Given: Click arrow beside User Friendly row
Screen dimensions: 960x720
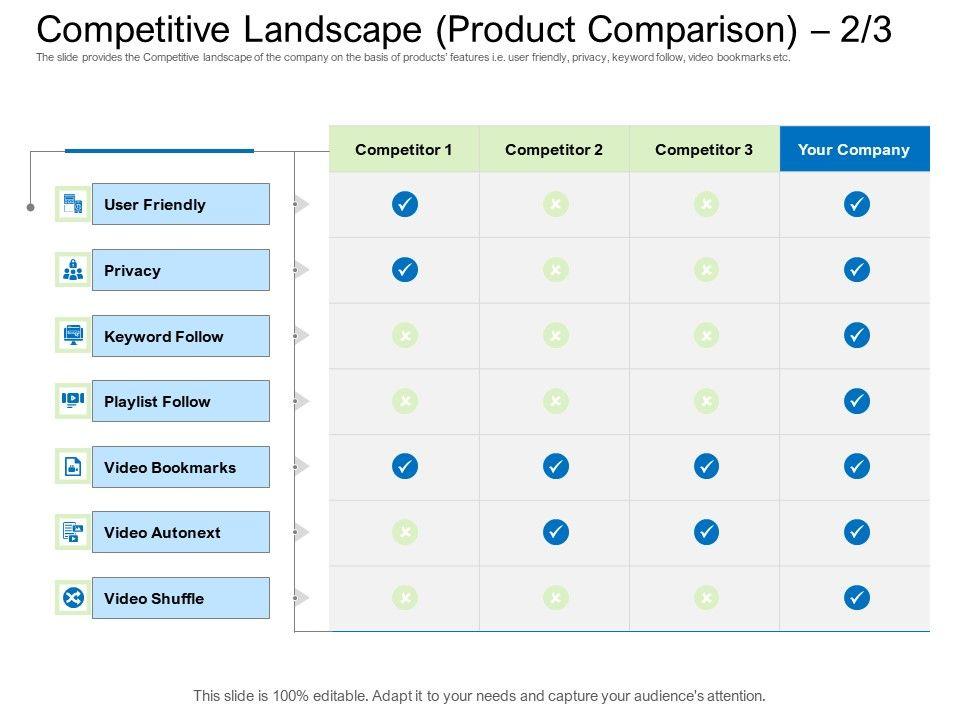Looking at the screenshot, I should (302, 205).
